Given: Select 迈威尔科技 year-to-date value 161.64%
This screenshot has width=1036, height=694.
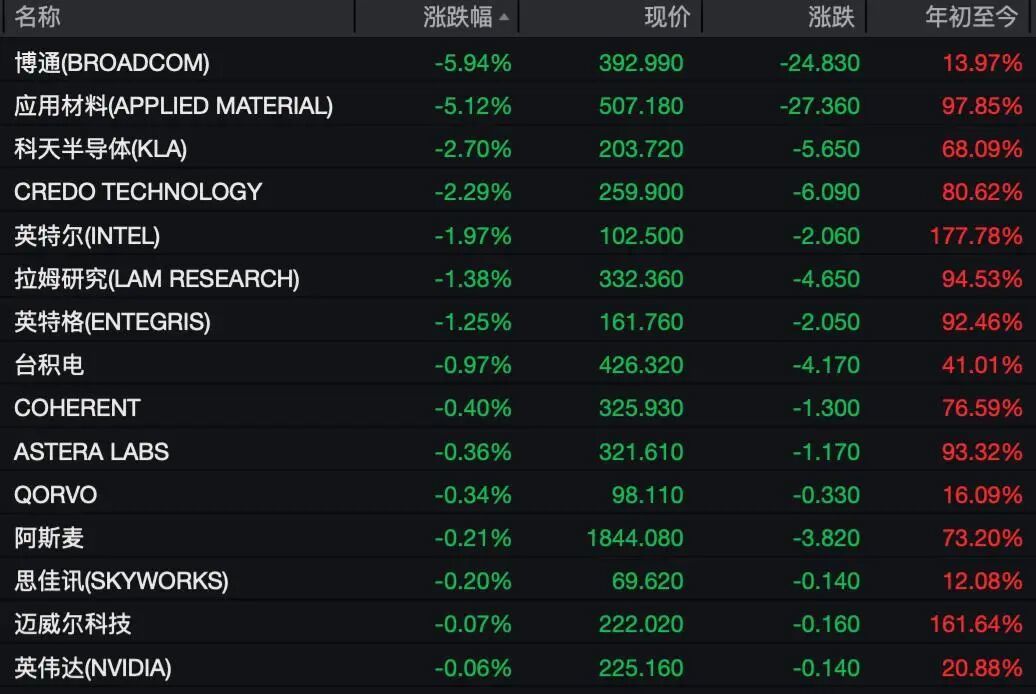Looking at the screenshot, I should pyautogui.click(x=976, y=624).
